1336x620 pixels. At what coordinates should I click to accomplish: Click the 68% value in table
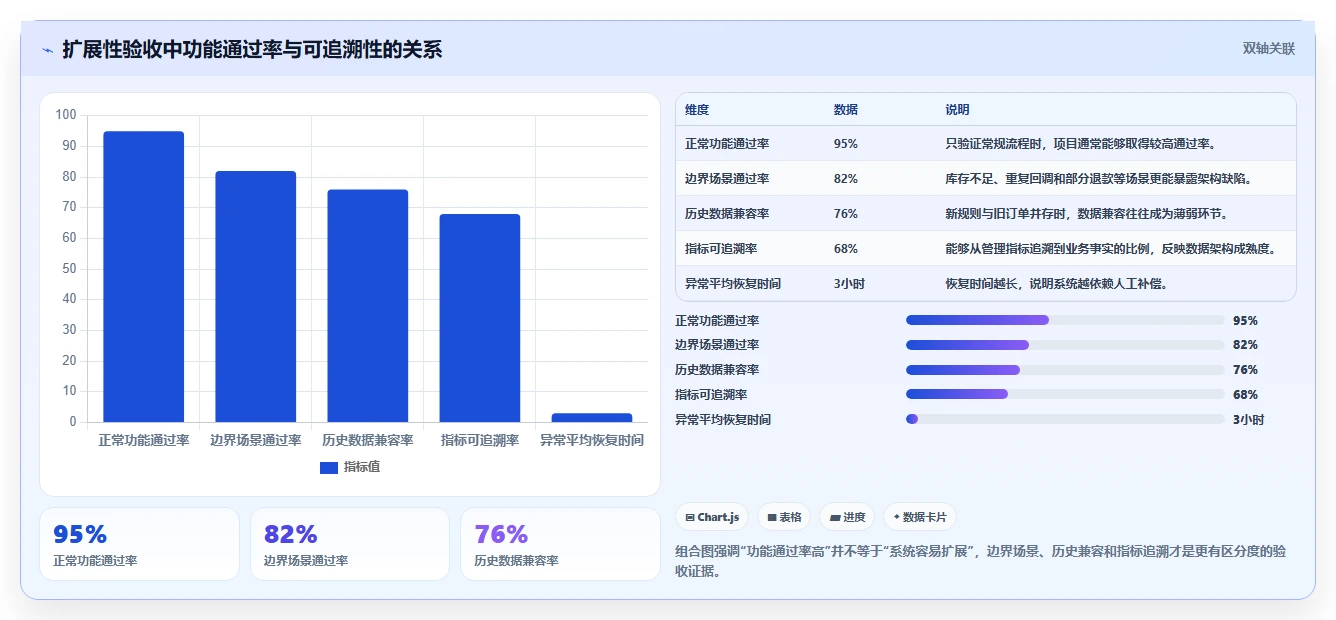tap(845, 249)
